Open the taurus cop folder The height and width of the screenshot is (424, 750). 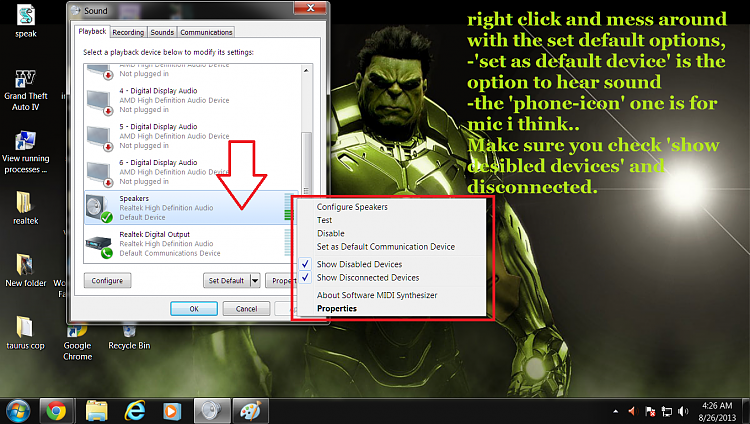[25, 333]
